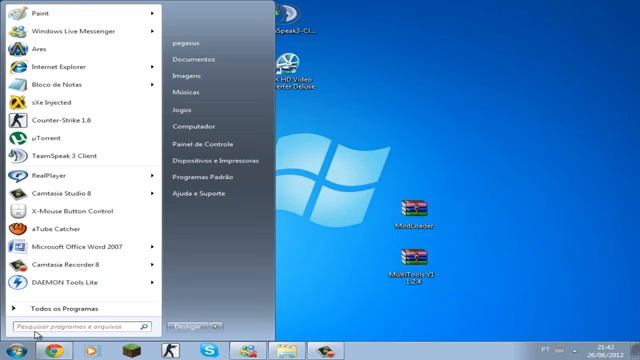Expand the Paint jump list arrow
640x360 pixels.
pos(152,13)
